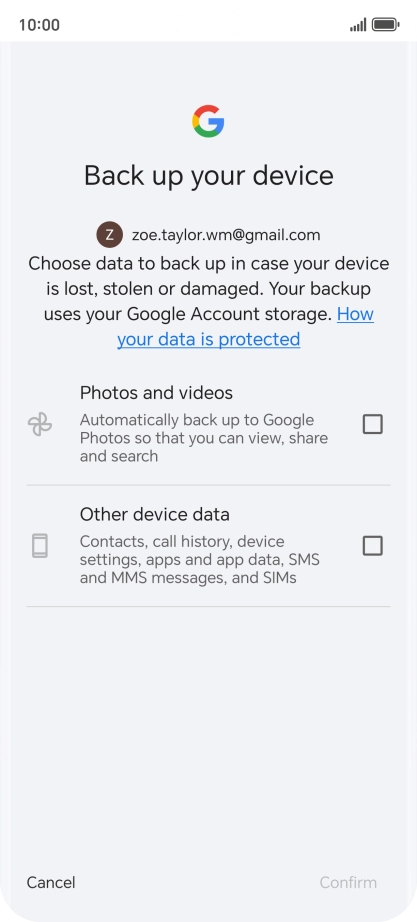
Task: Tap zoe.taylor.wm@gmail.com account email
Action: tap(226, 235)
